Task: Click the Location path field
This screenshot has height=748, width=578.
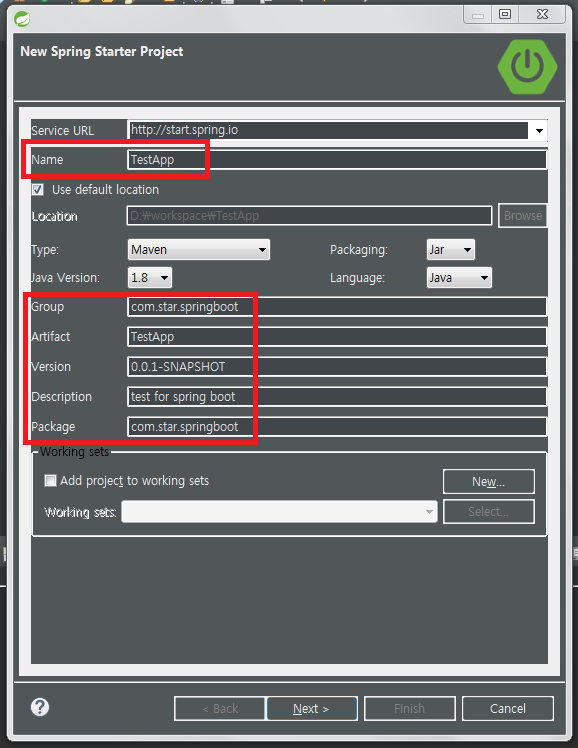Action: tap(310, 216)
